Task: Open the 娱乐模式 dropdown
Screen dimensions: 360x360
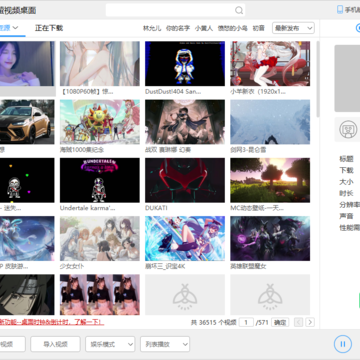Action: (110, 344)
